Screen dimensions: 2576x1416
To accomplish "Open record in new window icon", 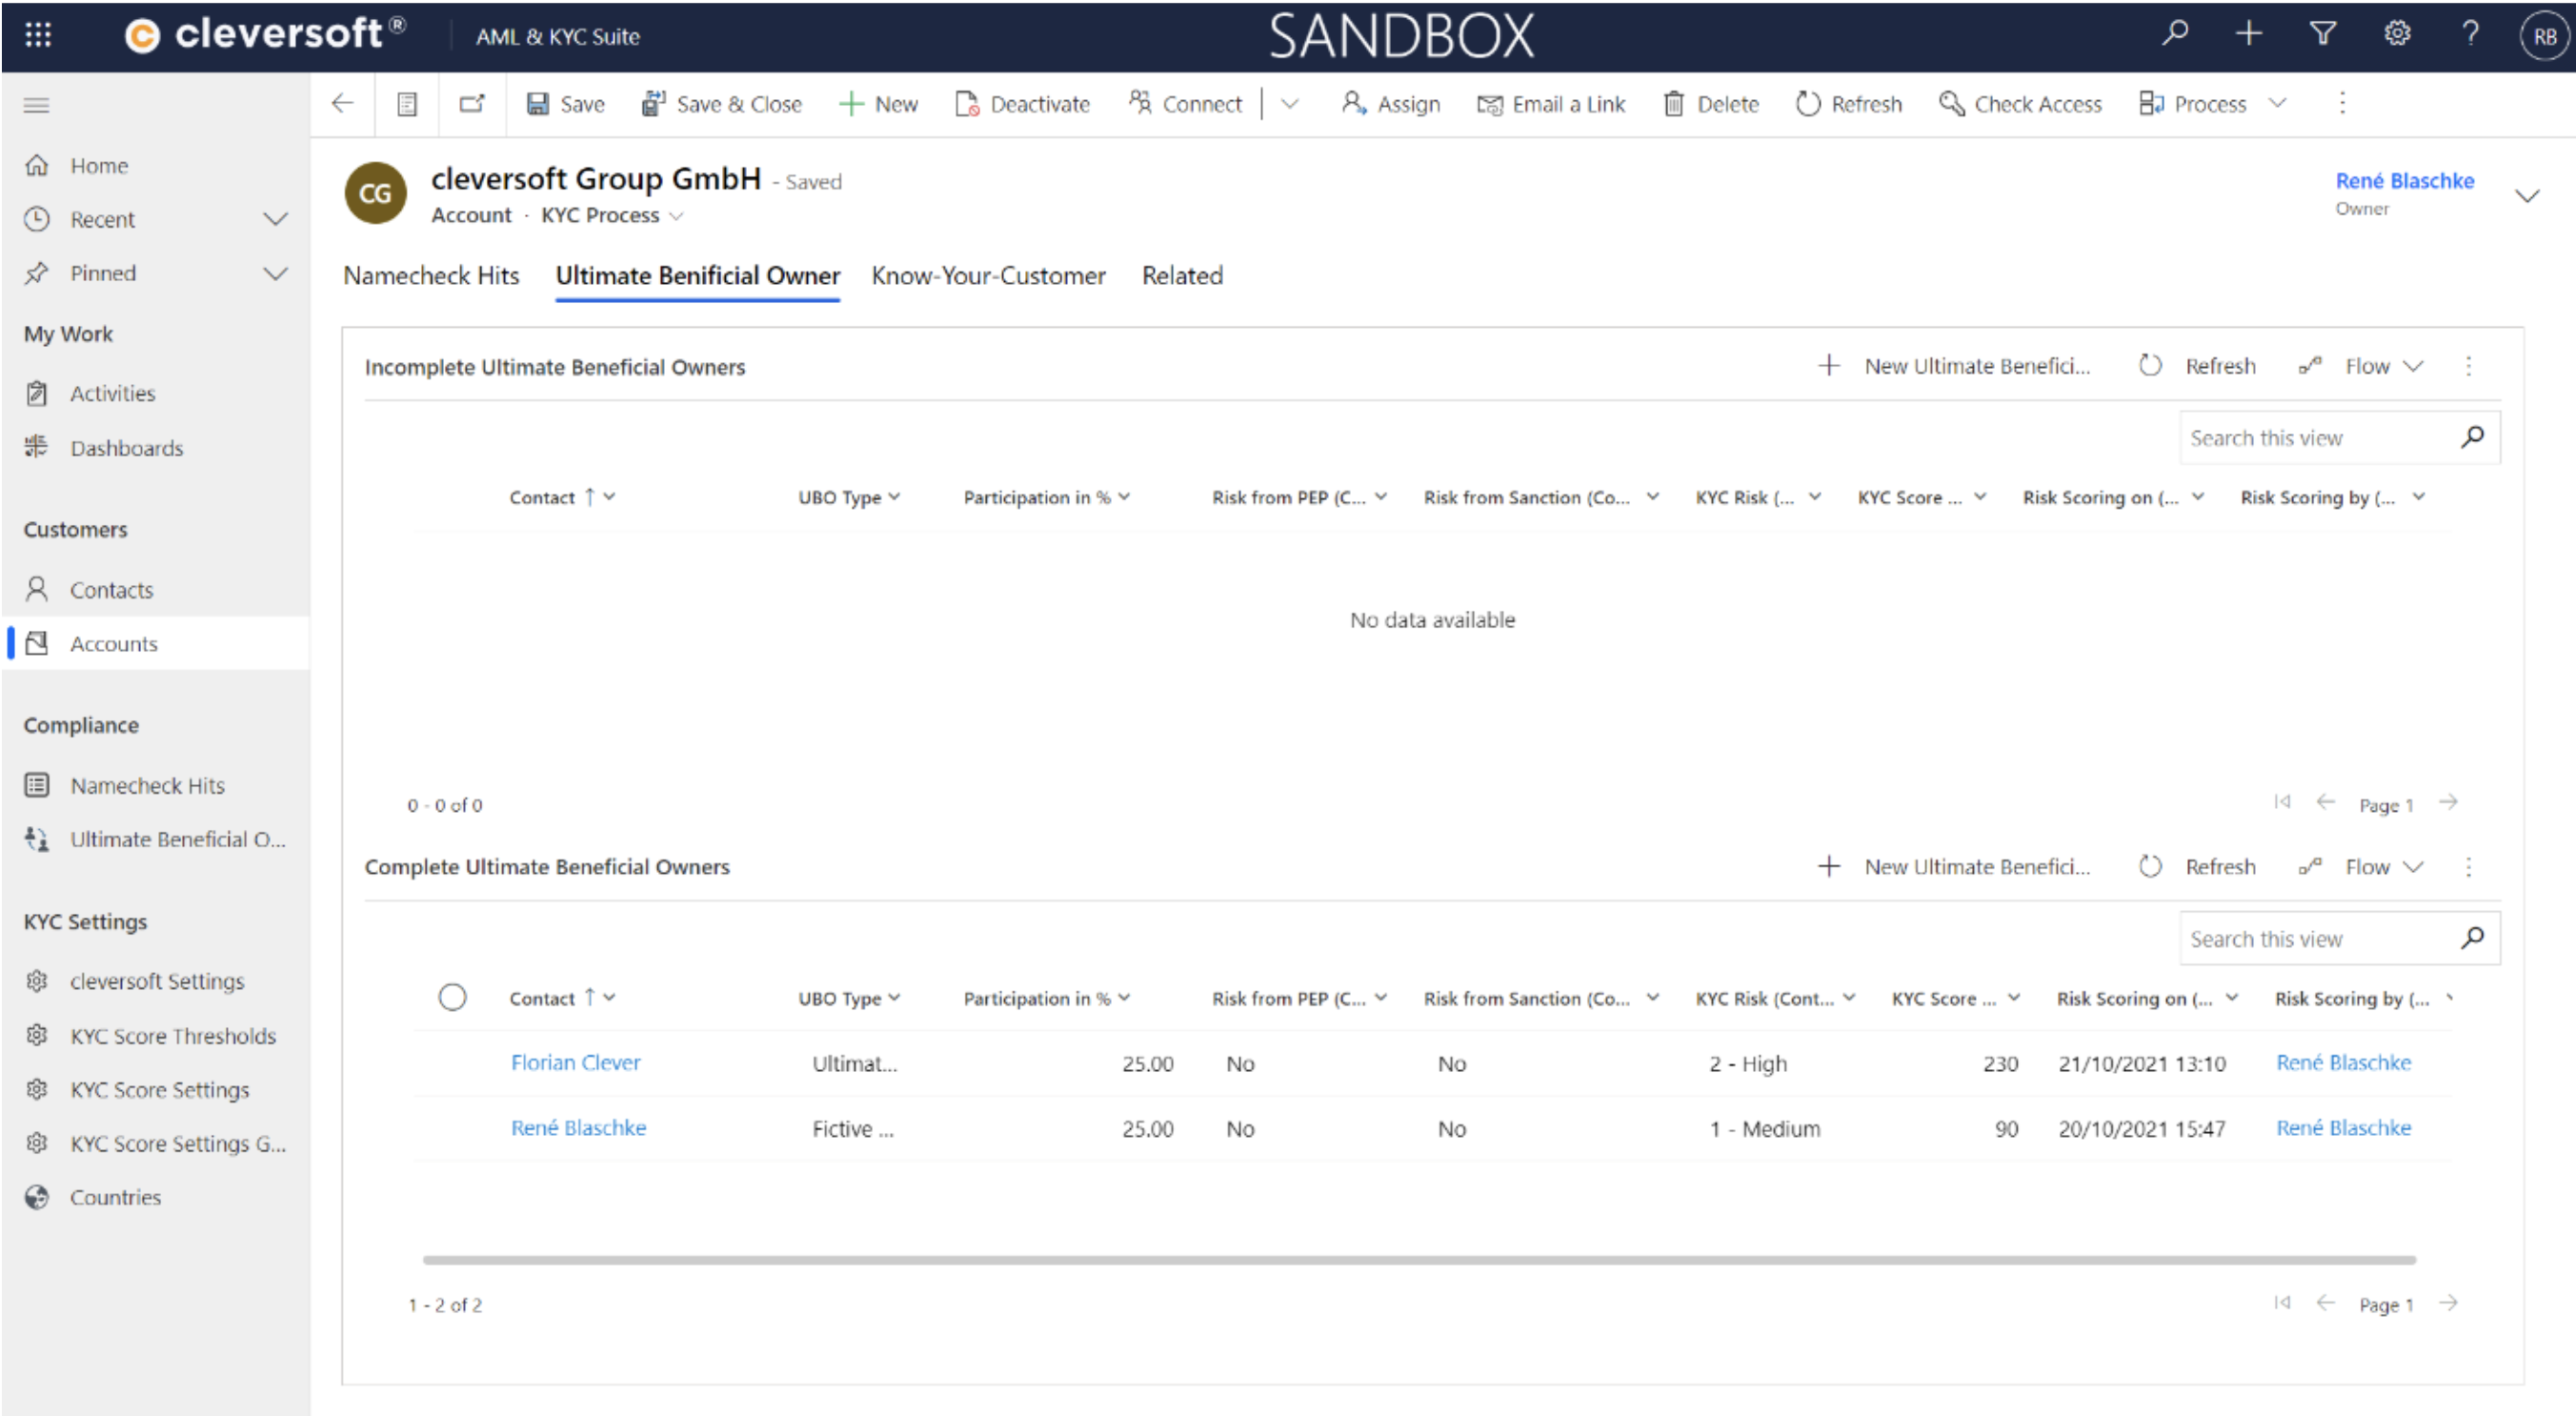I will point(472,103).
